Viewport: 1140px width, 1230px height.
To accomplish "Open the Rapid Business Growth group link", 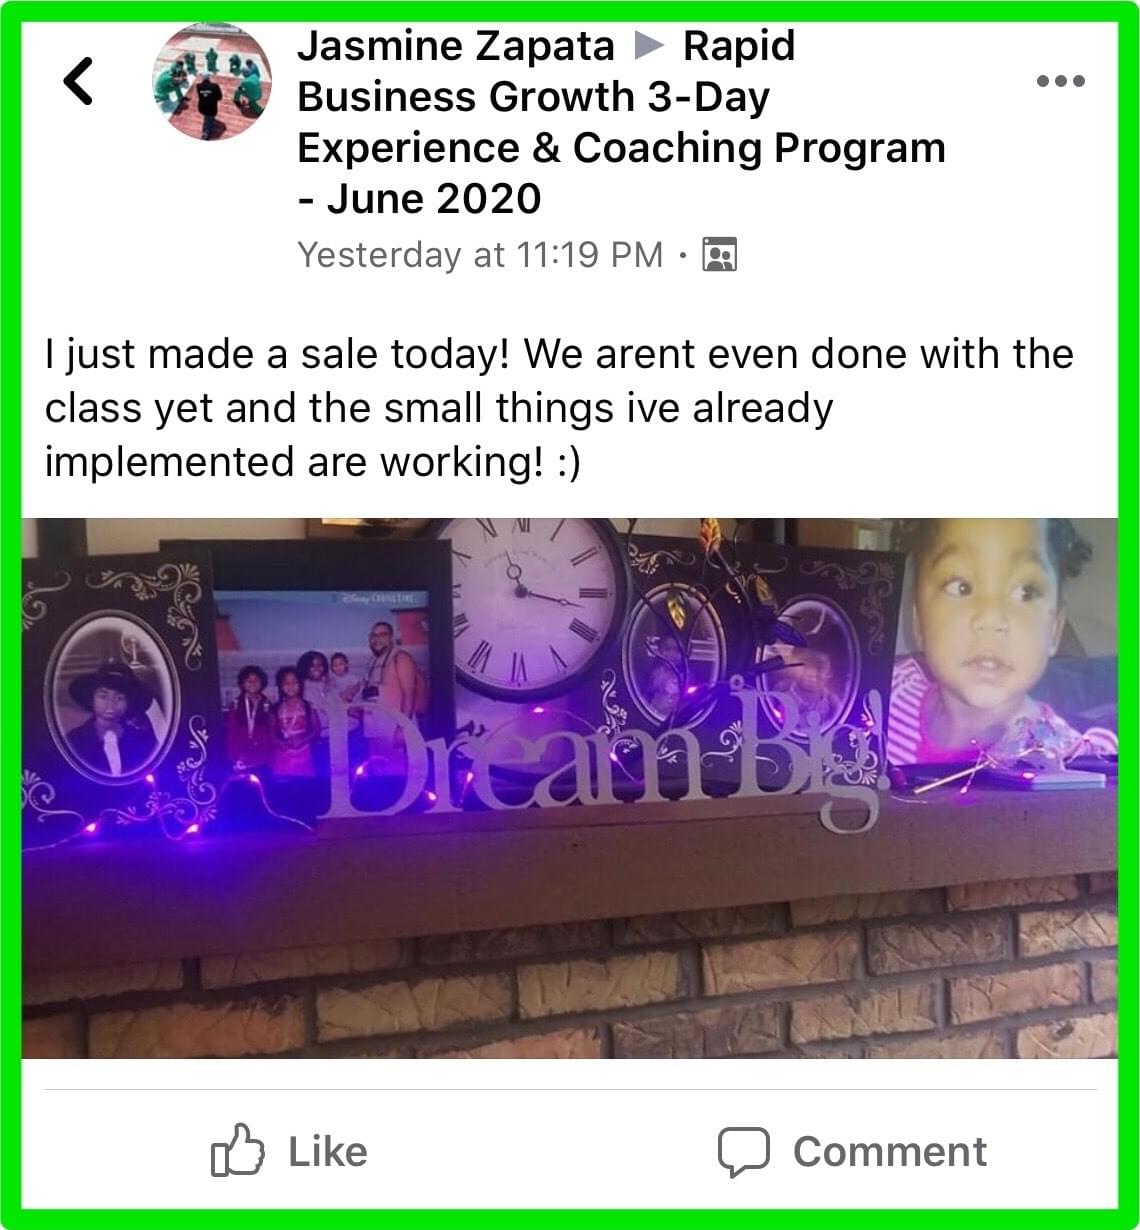I will [x=621, y=122].
